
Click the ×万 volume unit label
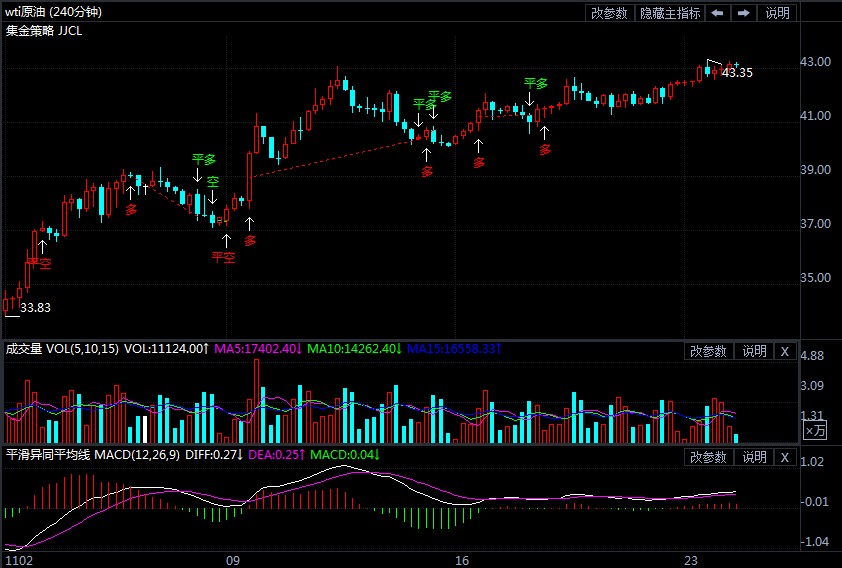(816, 431)
